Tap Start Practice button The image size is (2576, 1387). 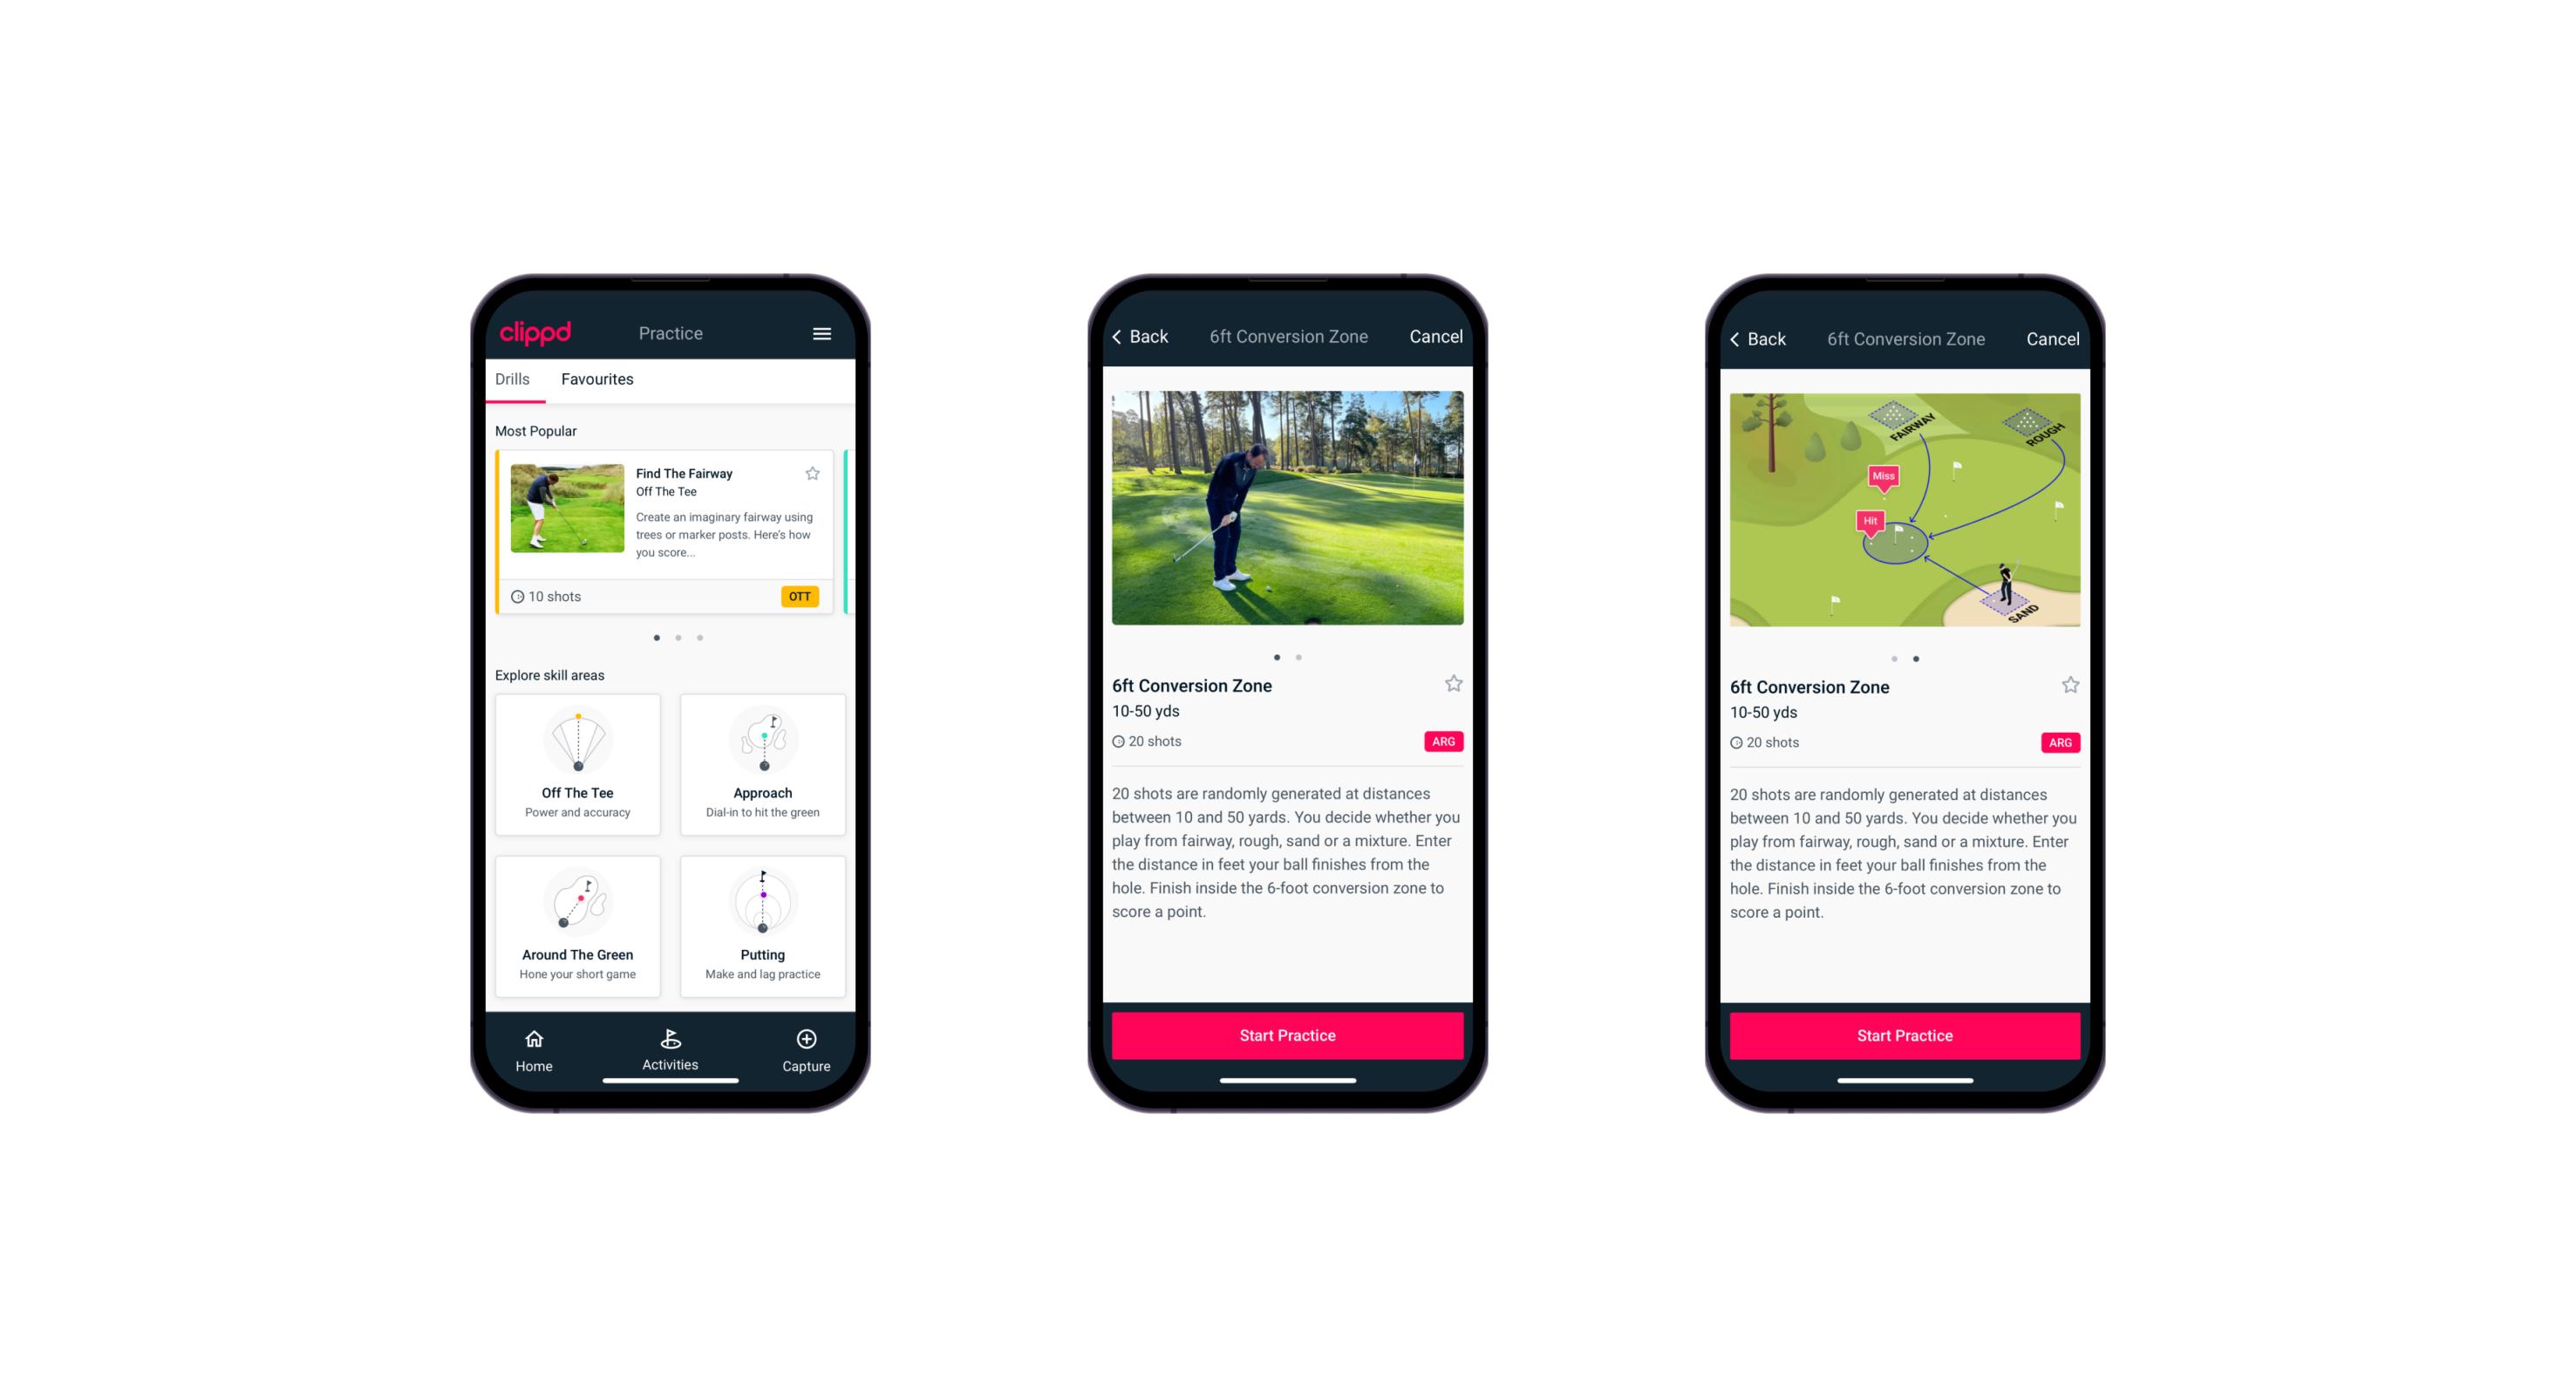coord(1287,1035)
